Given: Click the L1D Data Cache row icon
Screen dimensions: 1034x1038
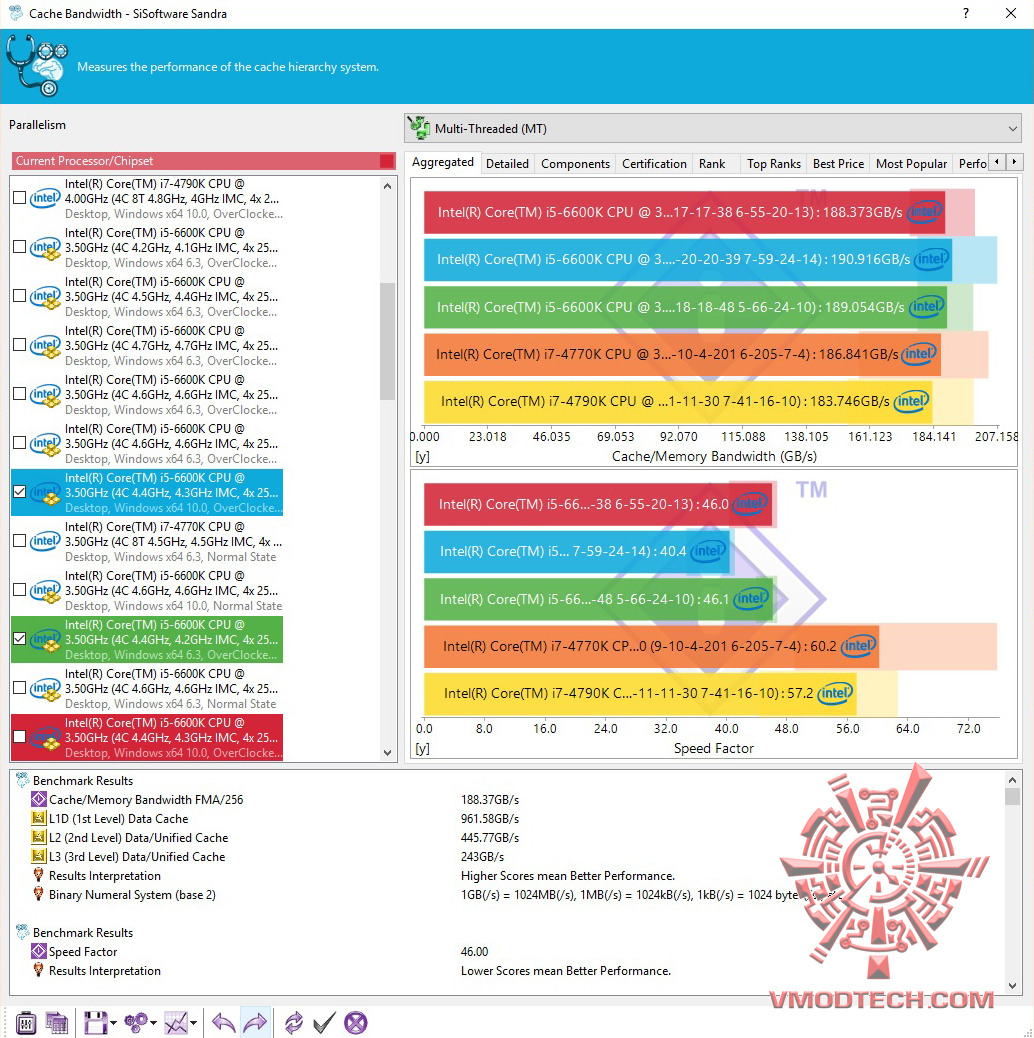Looking at the screenshot, I should (39, 818).
